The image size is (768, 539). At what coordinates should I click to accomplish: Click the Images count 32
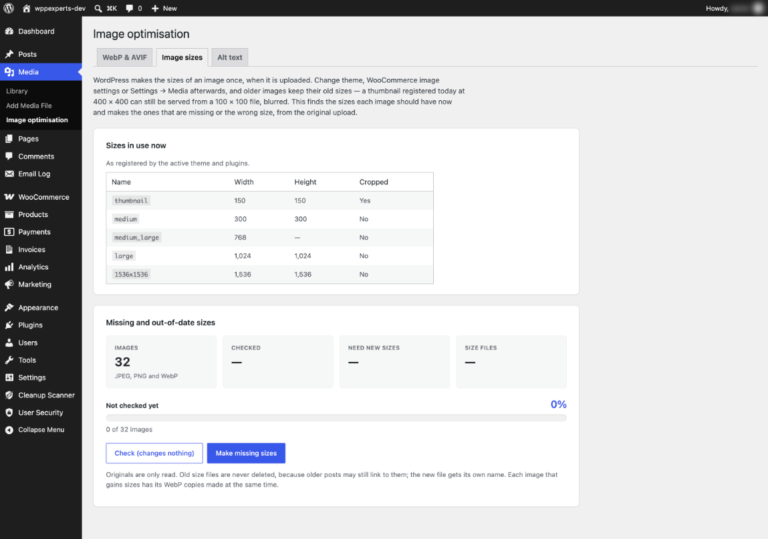[x=122, y=362]
